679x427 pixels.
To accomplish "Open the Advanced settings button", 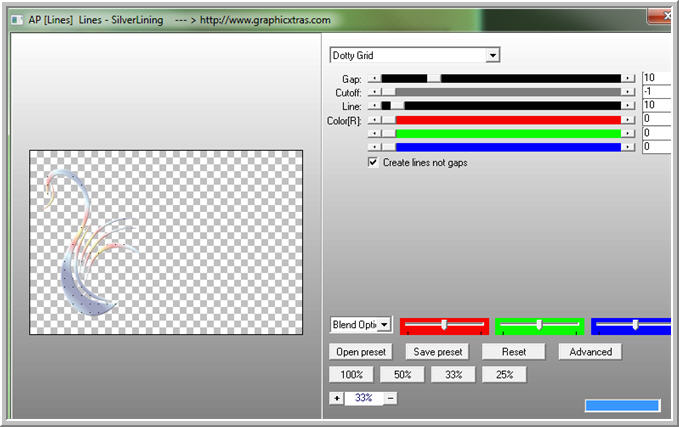I will click(x=590, y=352).
